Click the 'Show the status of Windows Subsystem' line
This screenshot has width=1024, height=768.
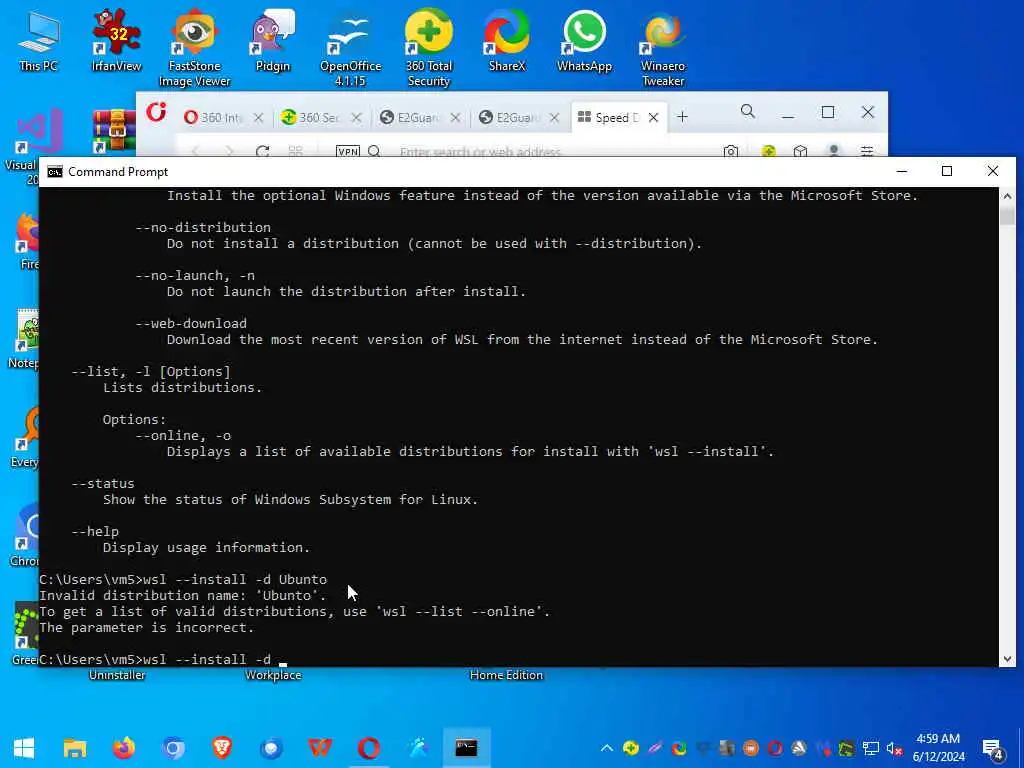tap(290, 500)
